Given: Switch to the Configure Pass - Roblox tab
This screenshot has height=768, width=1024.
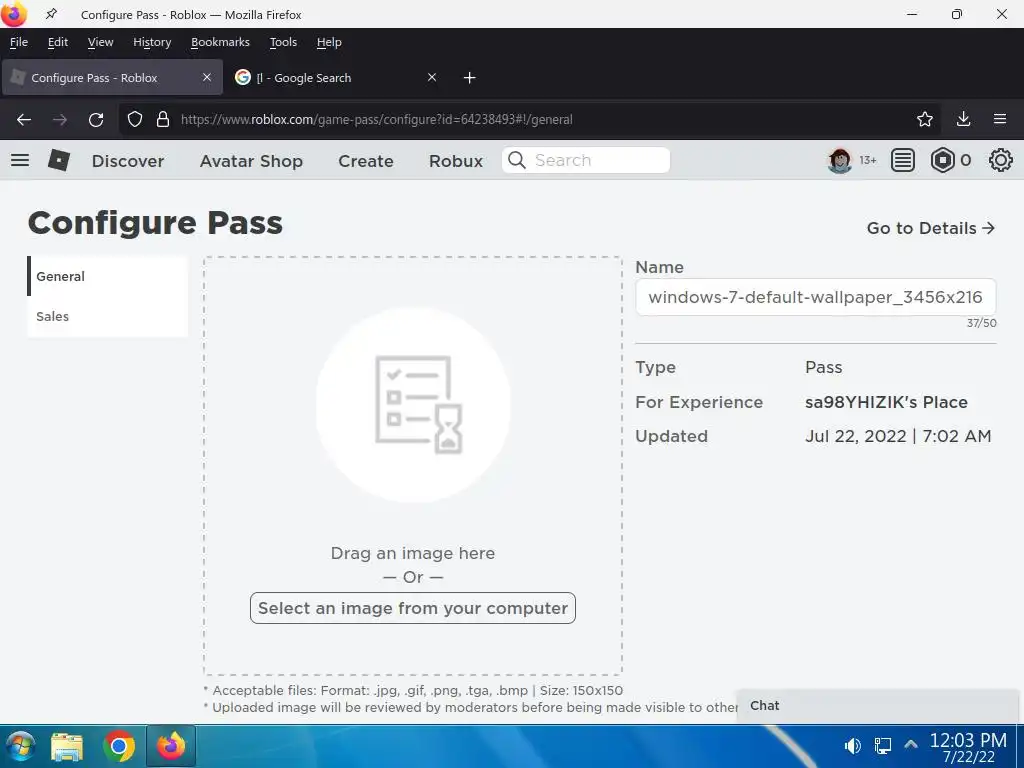Looking at the screenshot, I should 112,78.
